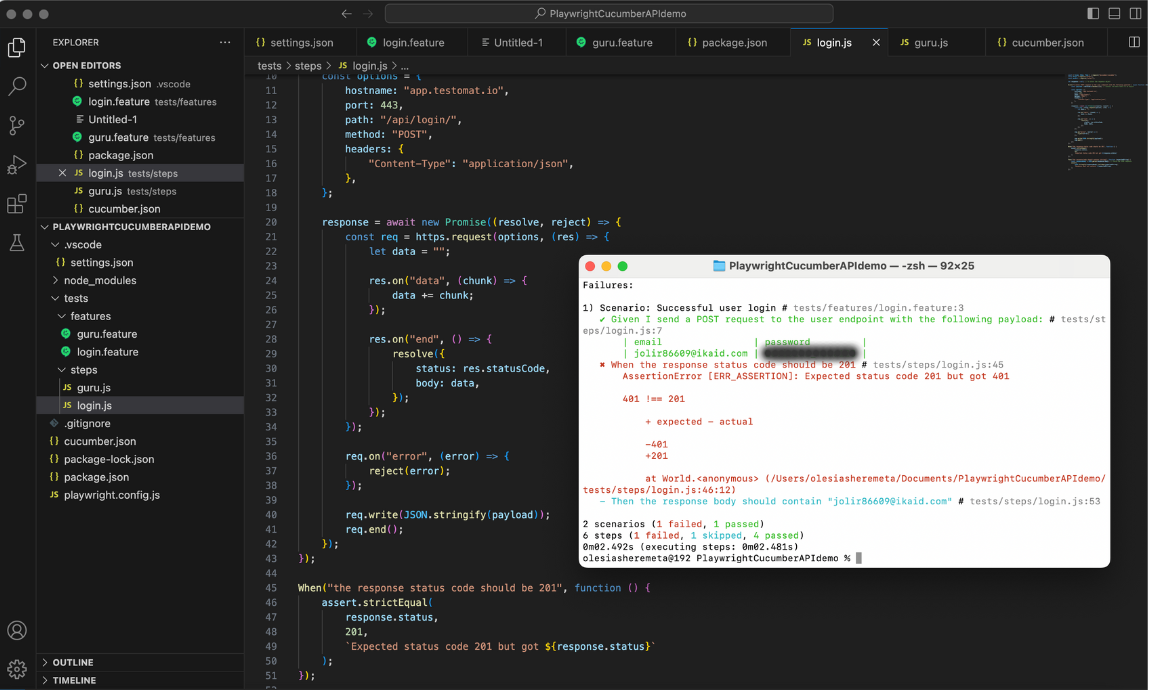This screenshot has height=690, width=1150.
Task: Open the Search view icon
Action: [x=17, y=87]
